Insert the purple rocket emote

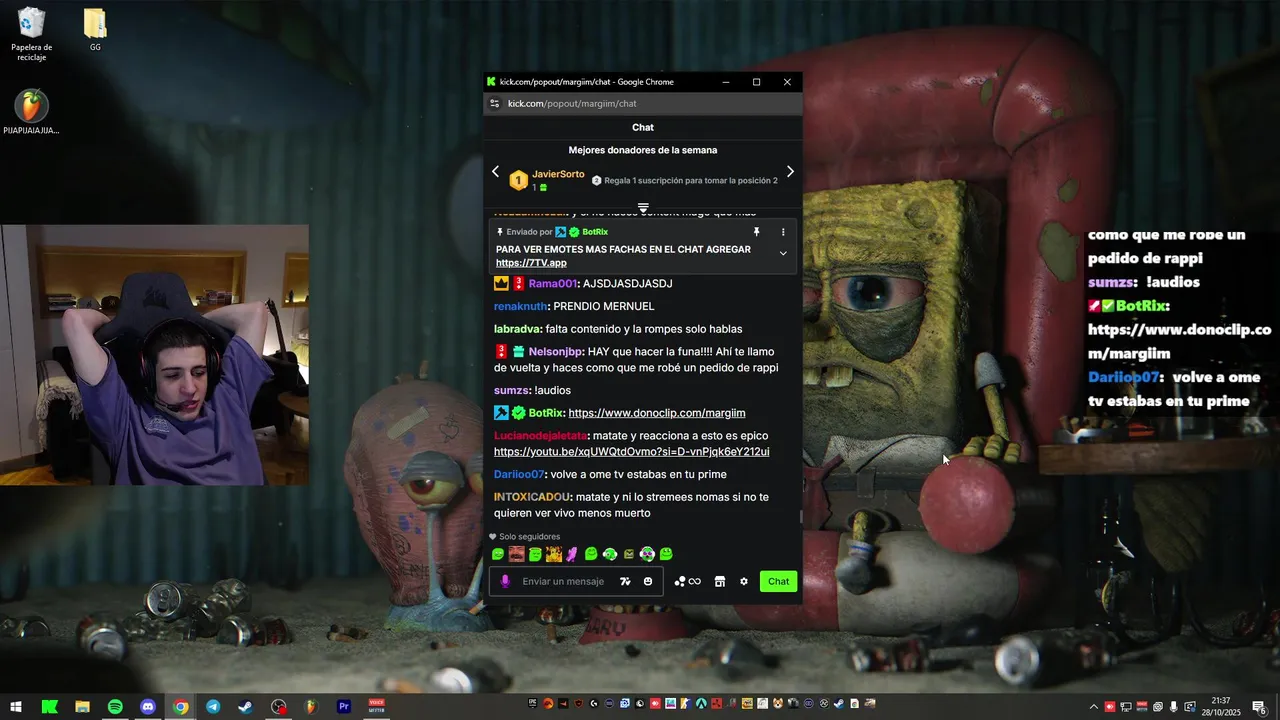point(572,554)
